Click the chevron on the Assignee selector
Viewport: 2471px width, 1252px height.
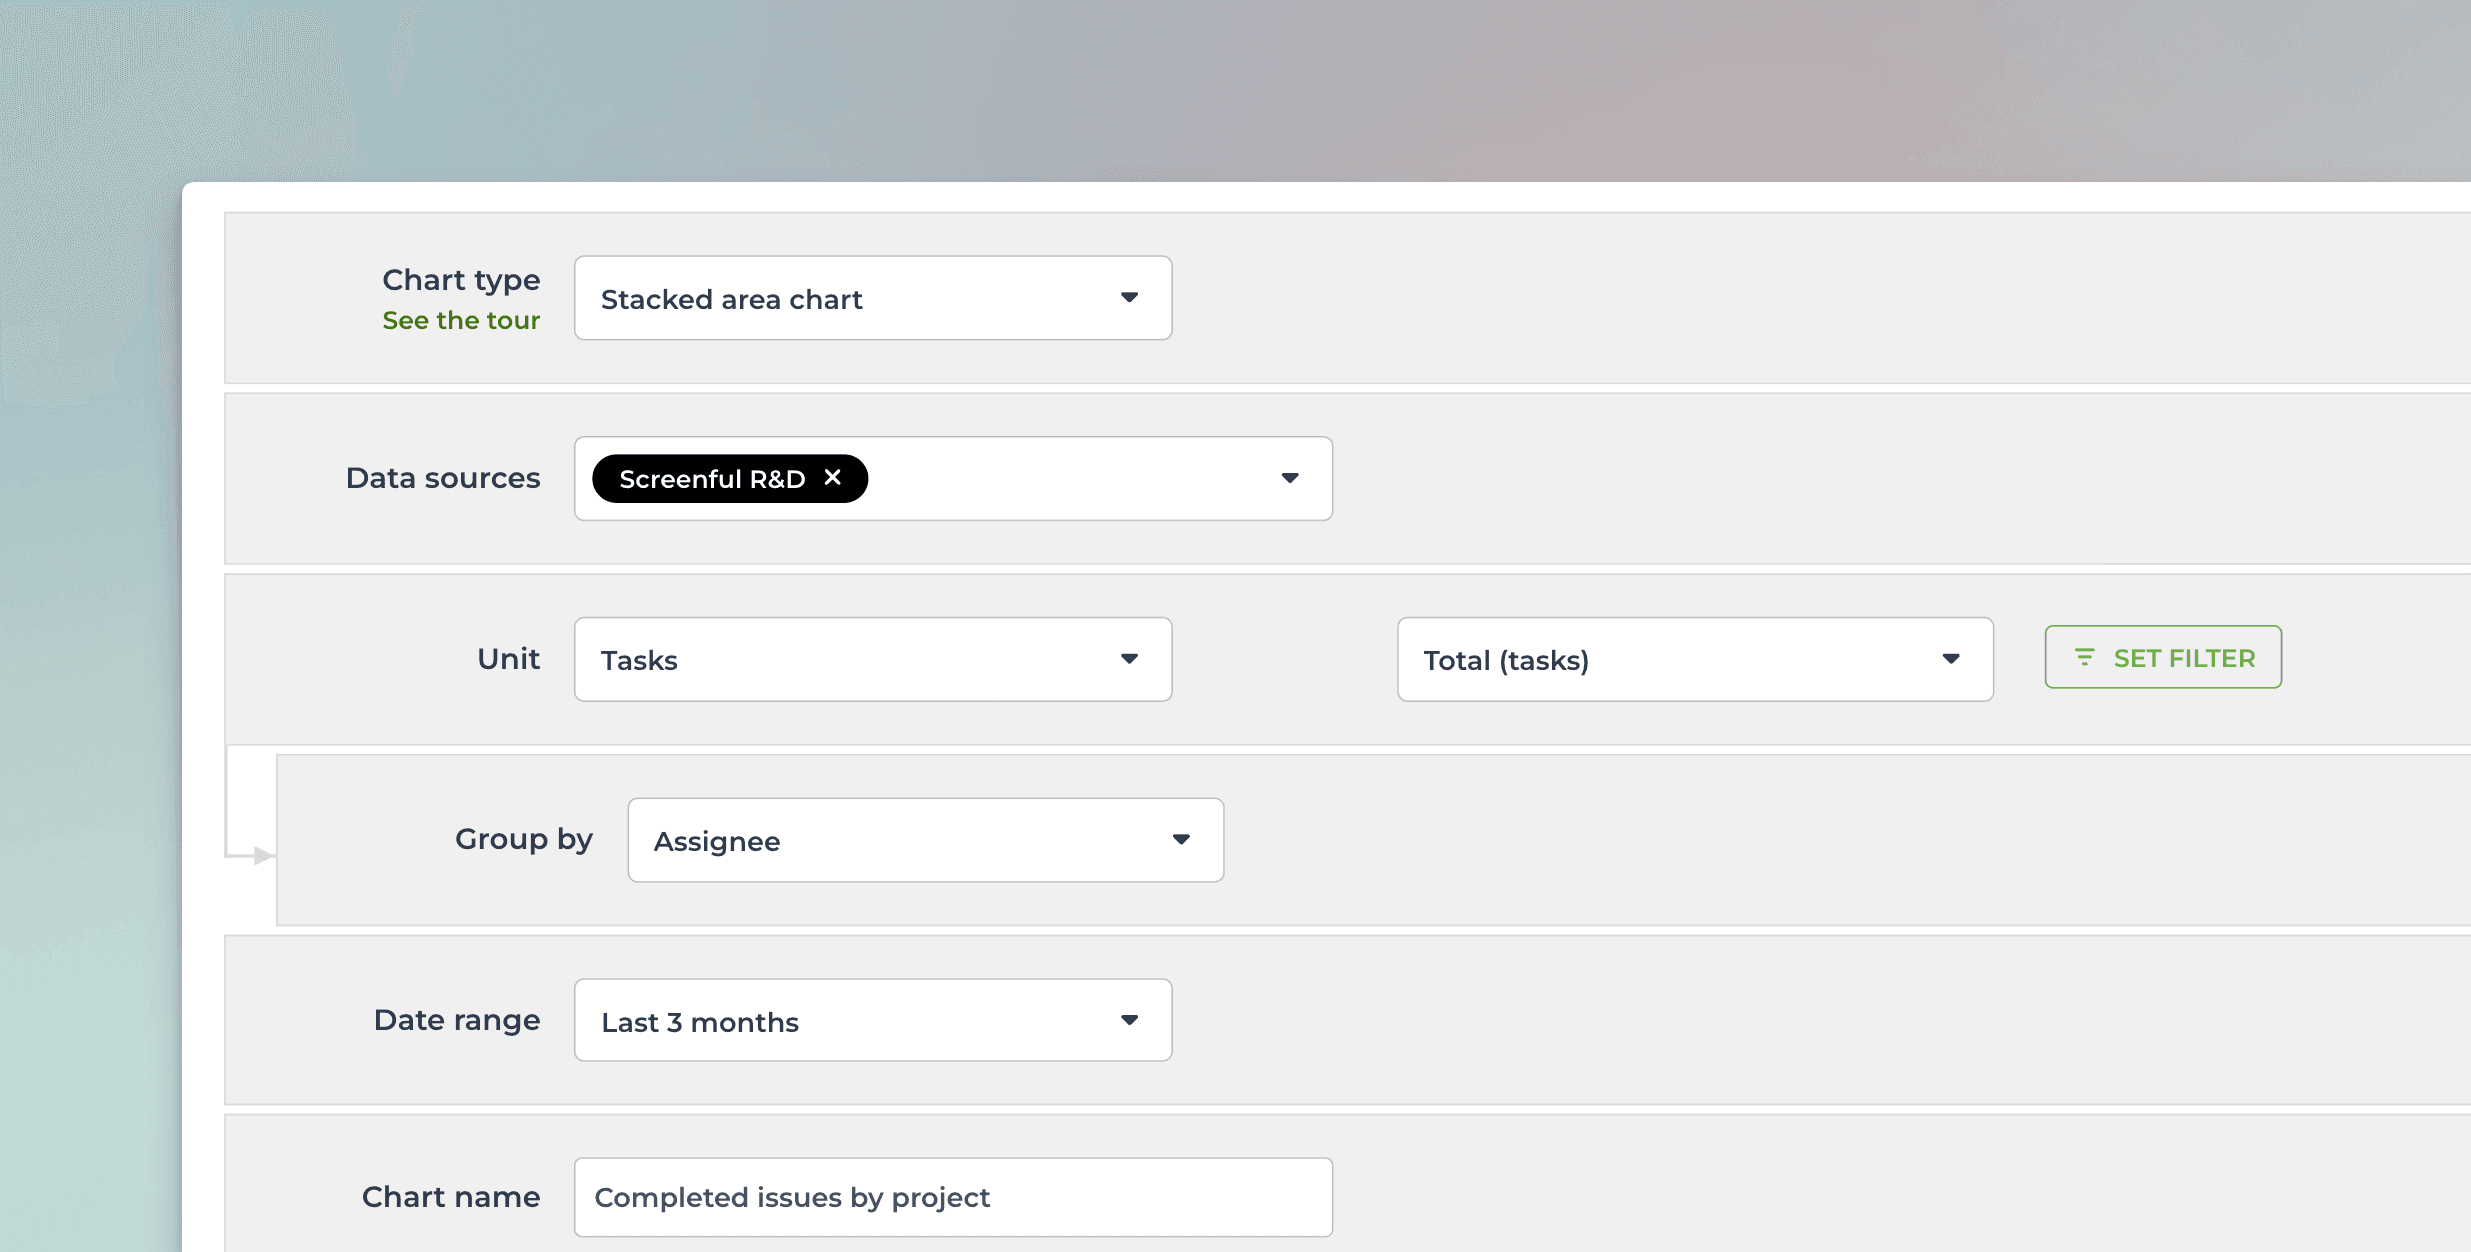point(1180,840)
